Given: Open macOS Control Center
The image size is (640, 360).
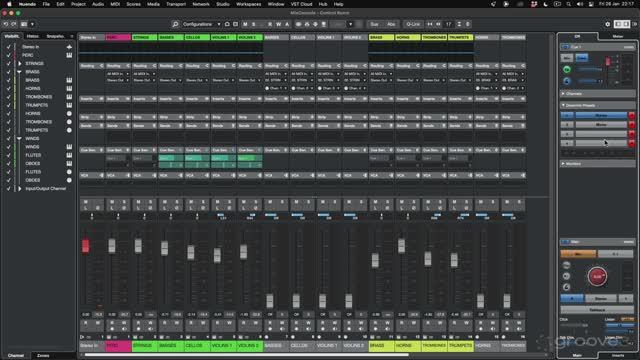Looking at the screenshot, I should coord(591,4).
